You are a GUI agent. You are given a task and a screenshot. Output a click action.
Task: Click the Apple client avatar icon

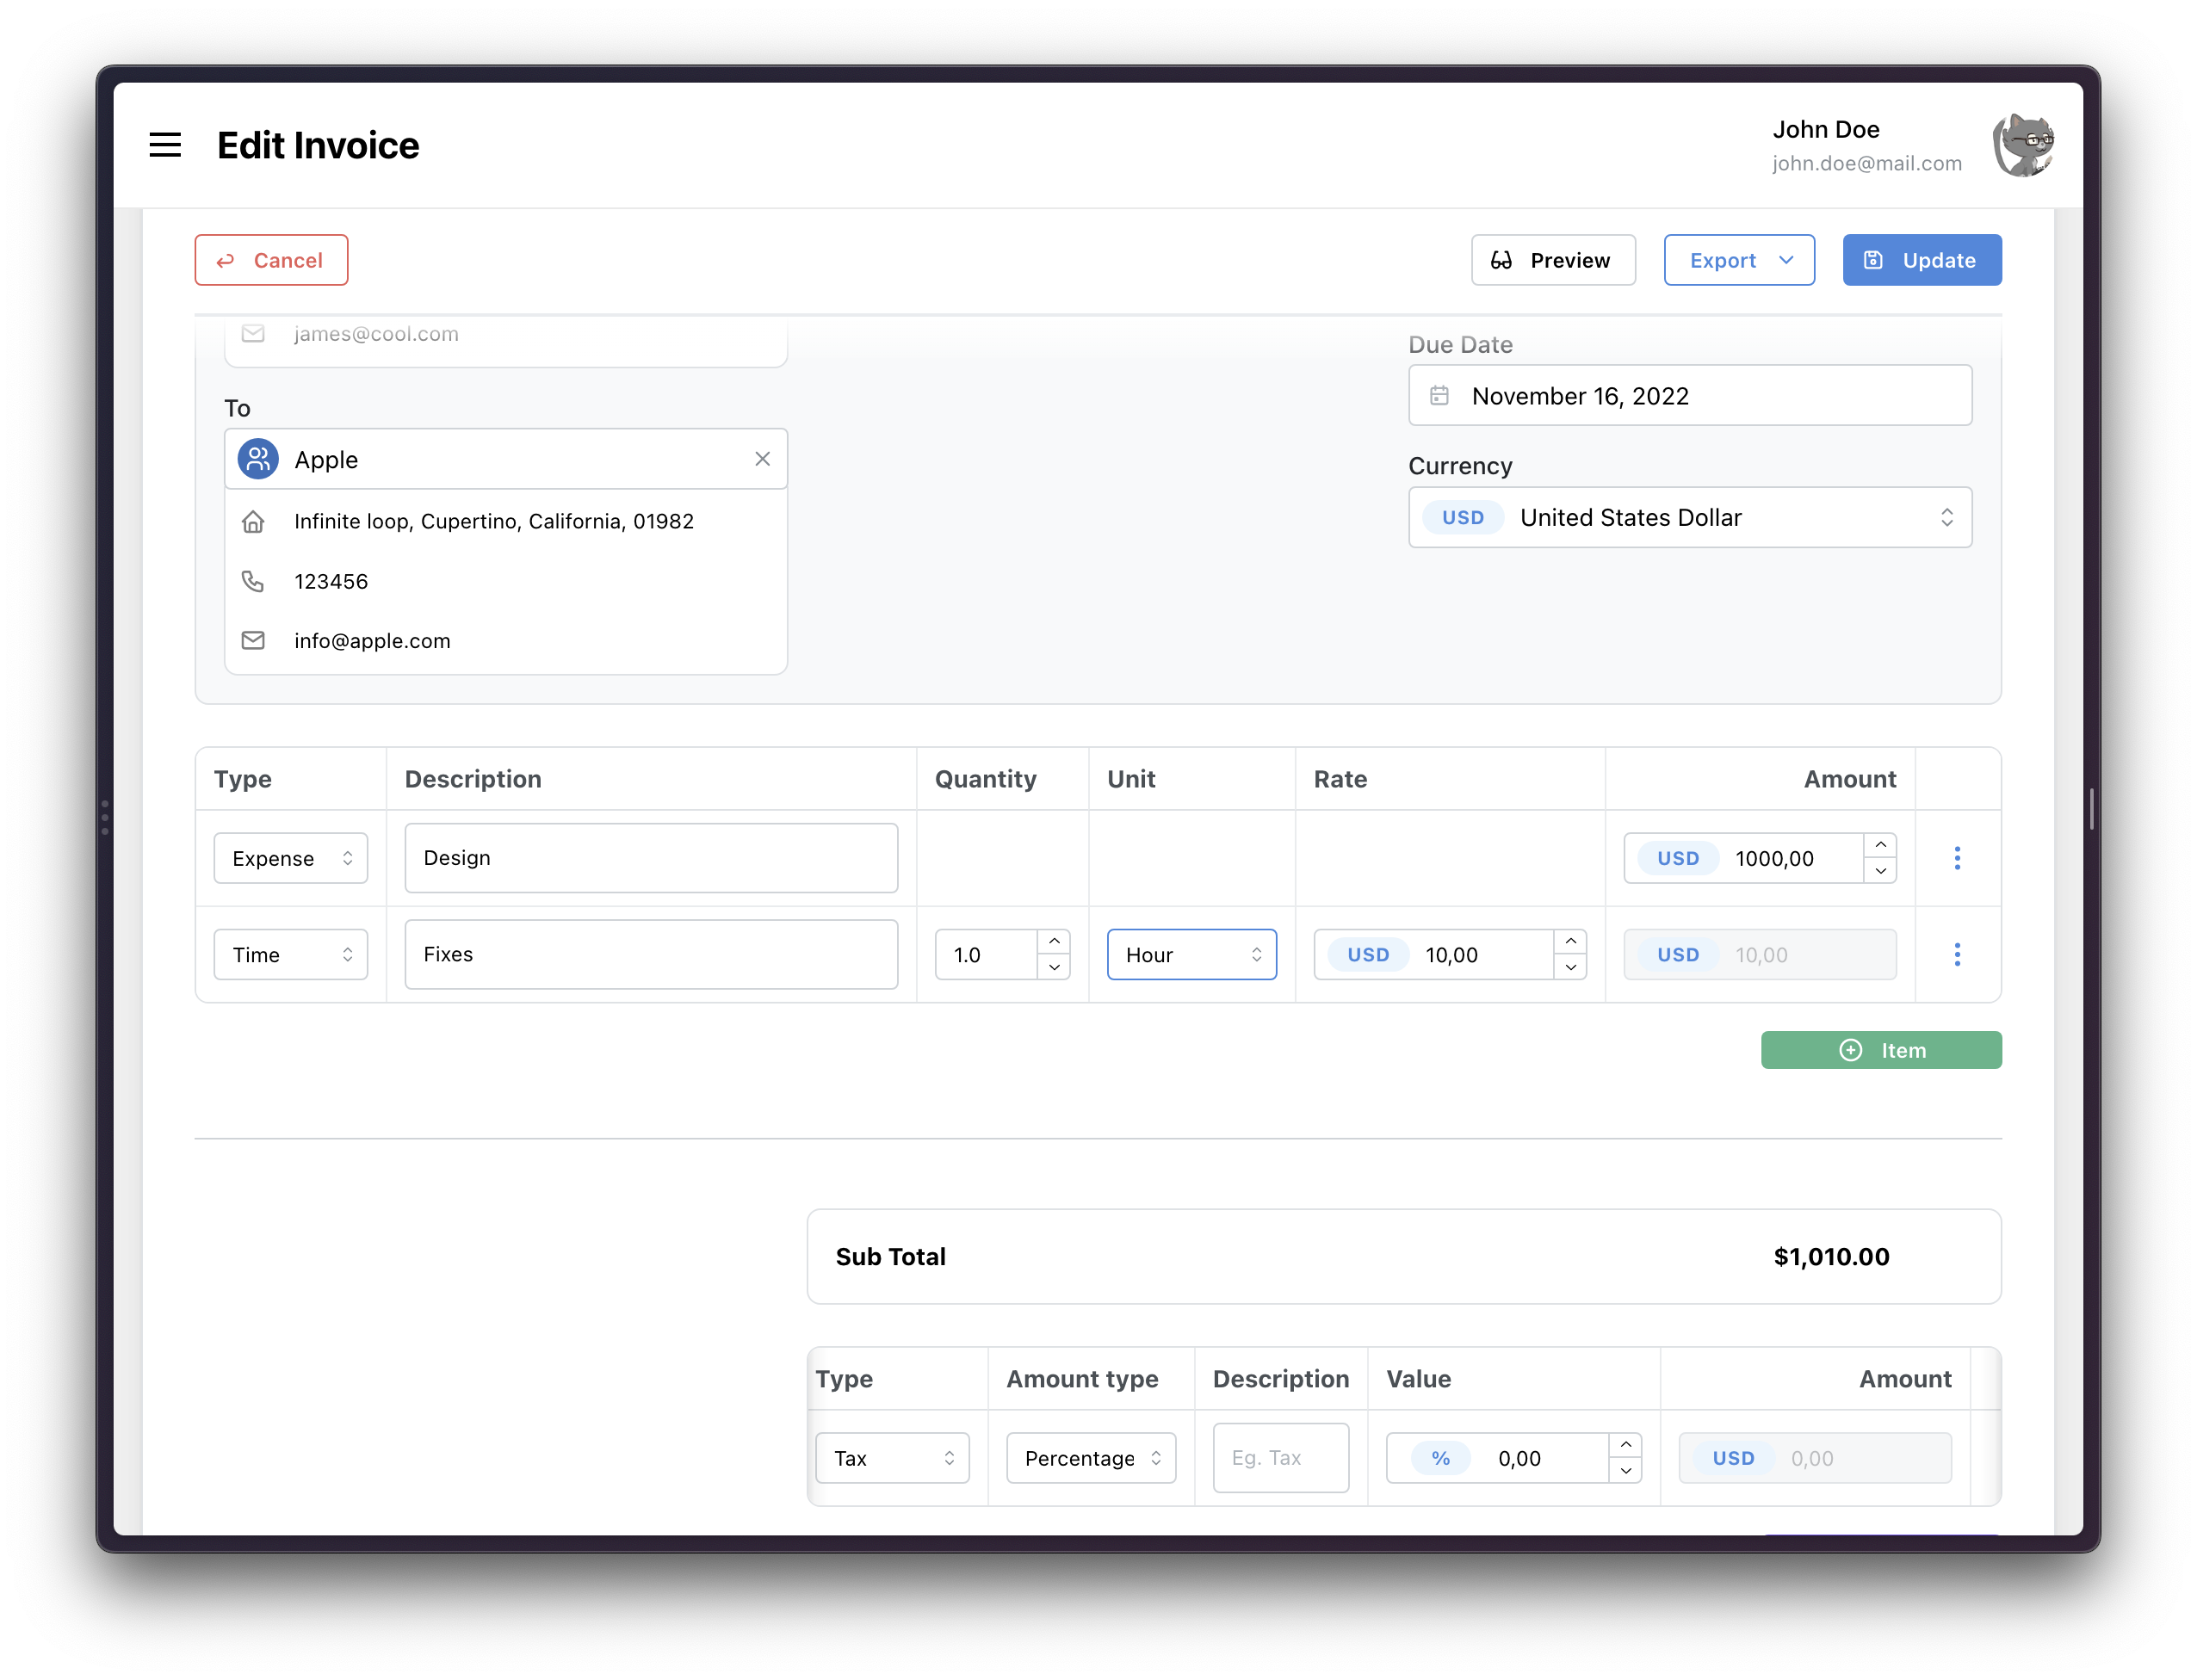pyautogui.click(x=258, y=459)
